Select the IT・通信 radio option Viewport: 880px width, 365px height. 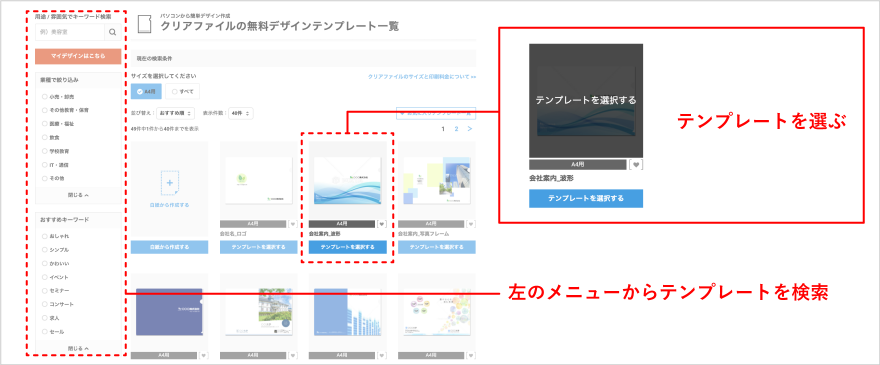[44, 165]
